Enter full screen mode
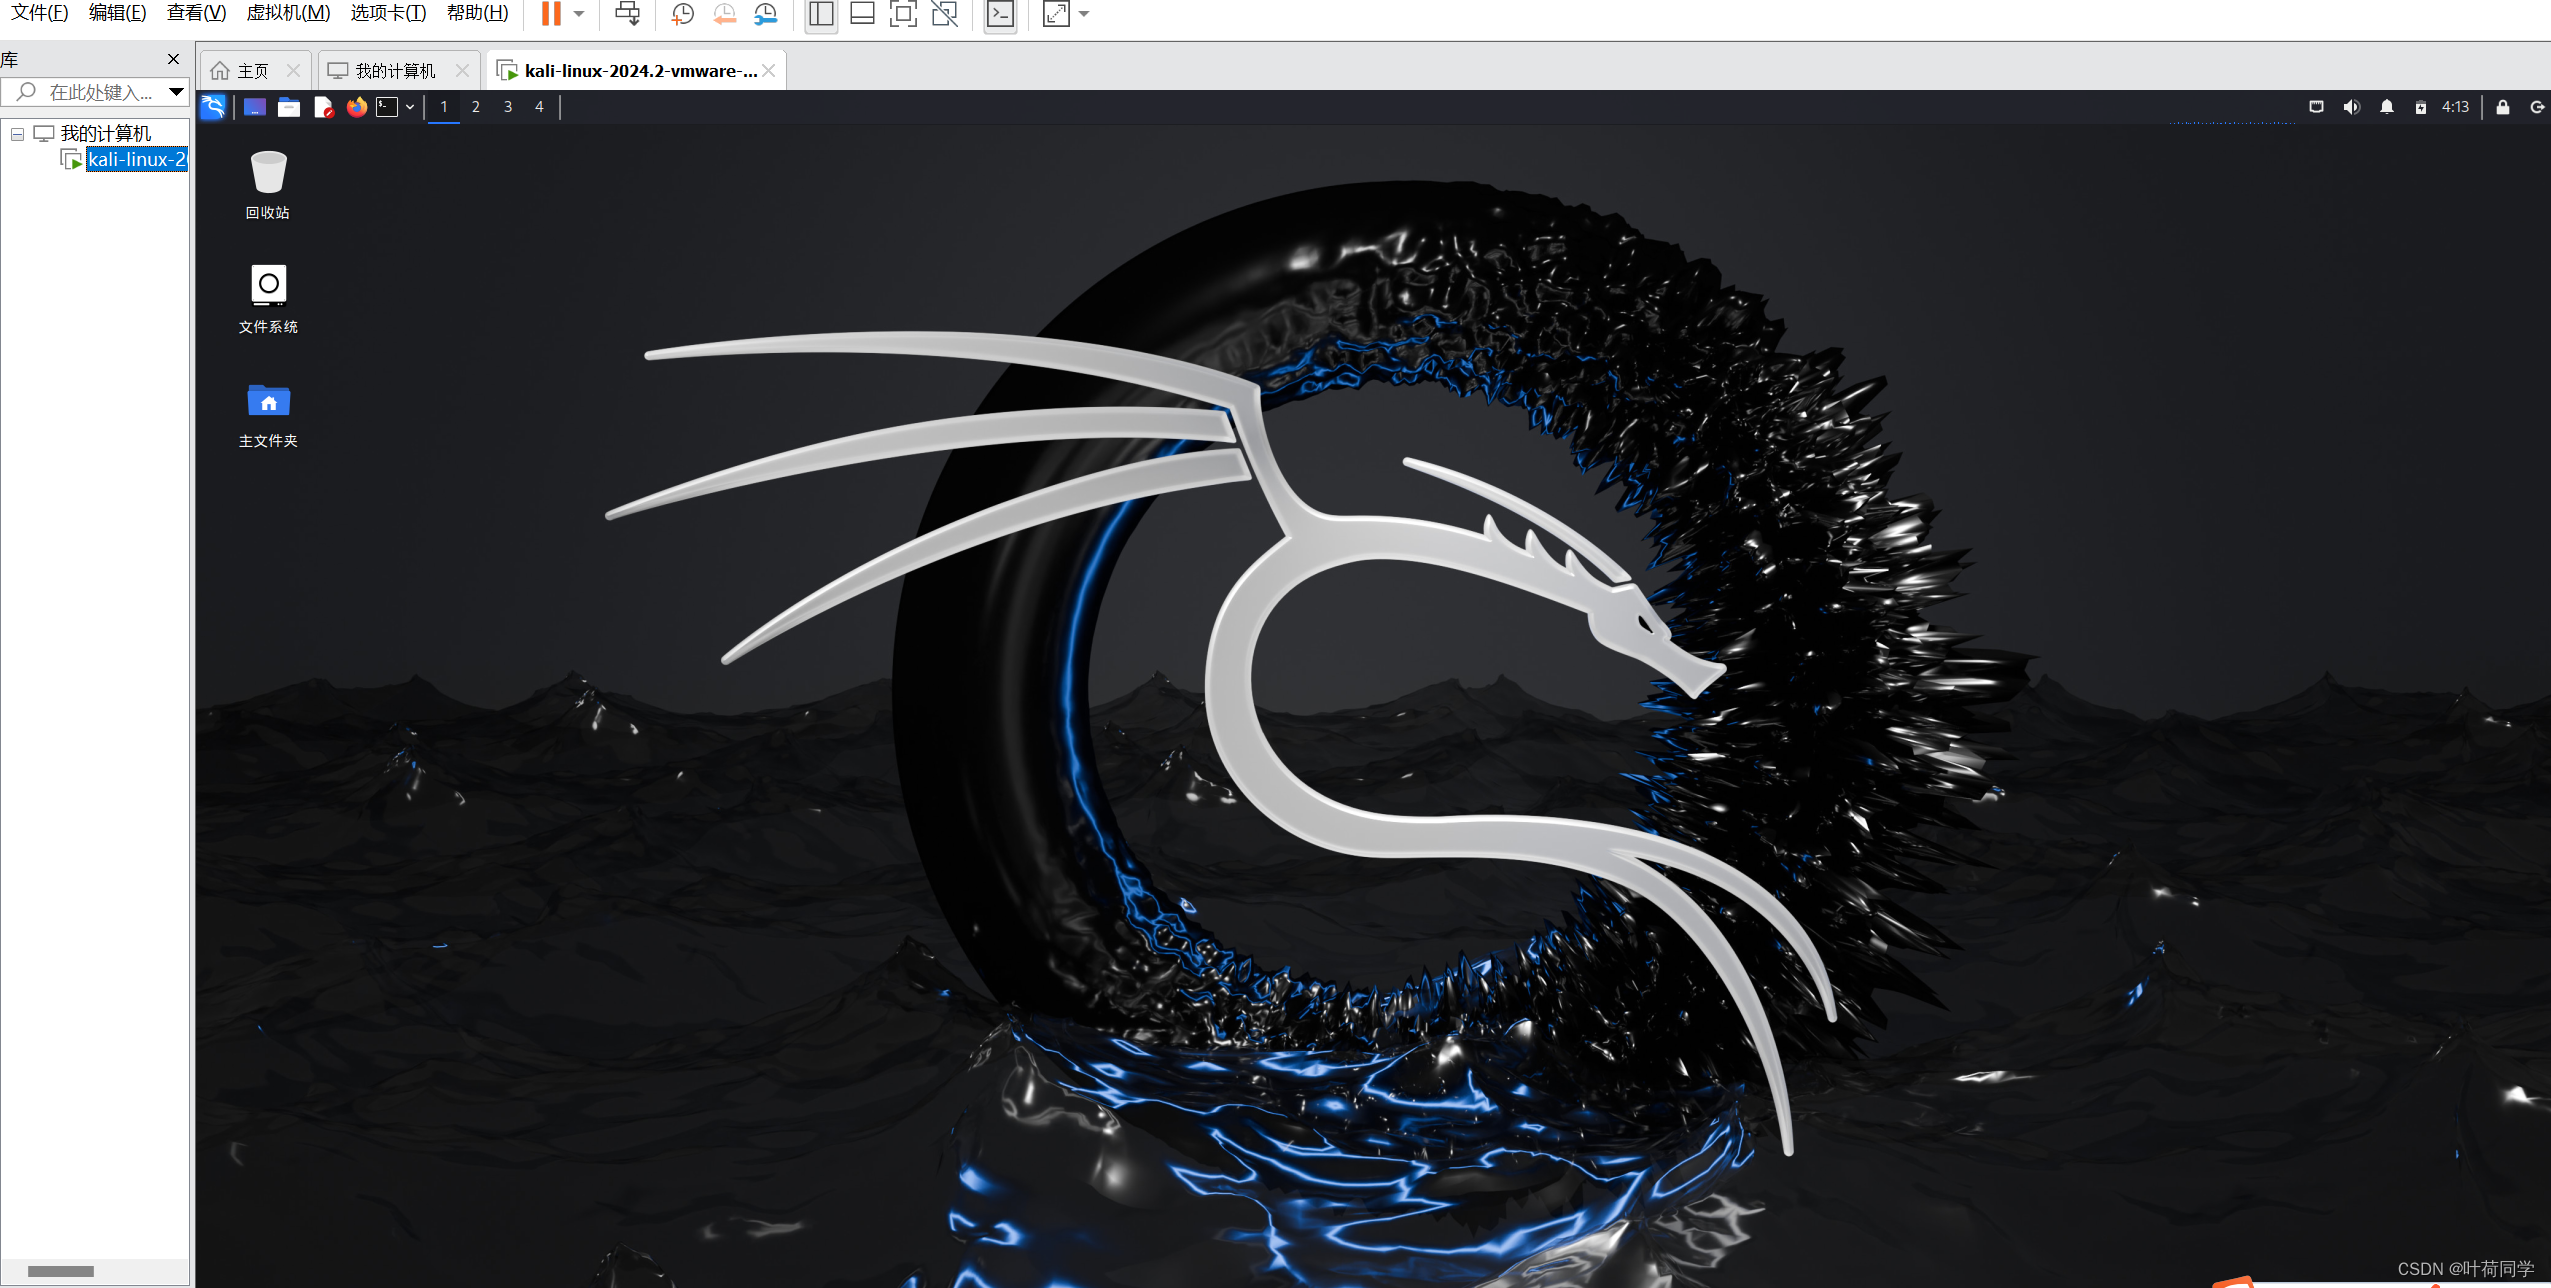The height and width of the screenshot is (1288, 2551). point(903,14)
